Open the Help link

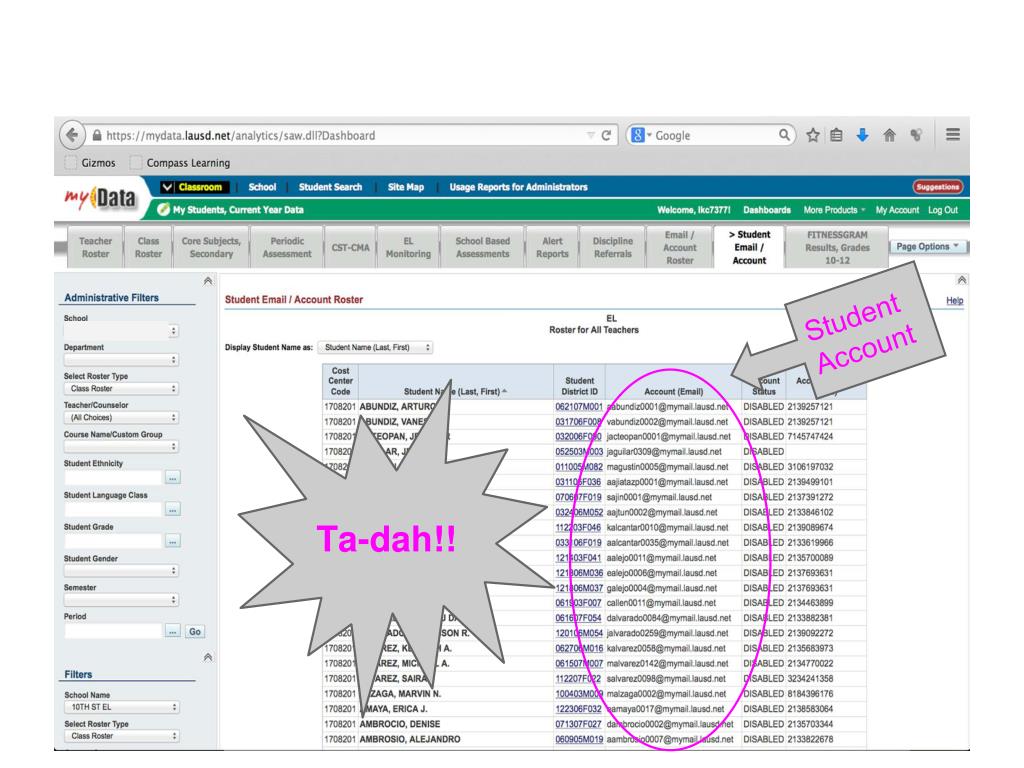954,301
